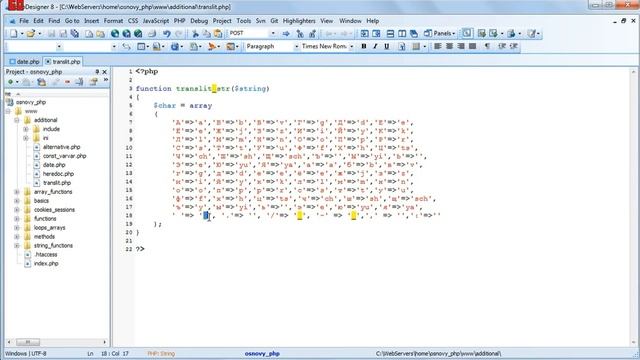The height and width of the screenshot is (360, 640).
Task: Open the Git menu
Action: pos(274,21)
